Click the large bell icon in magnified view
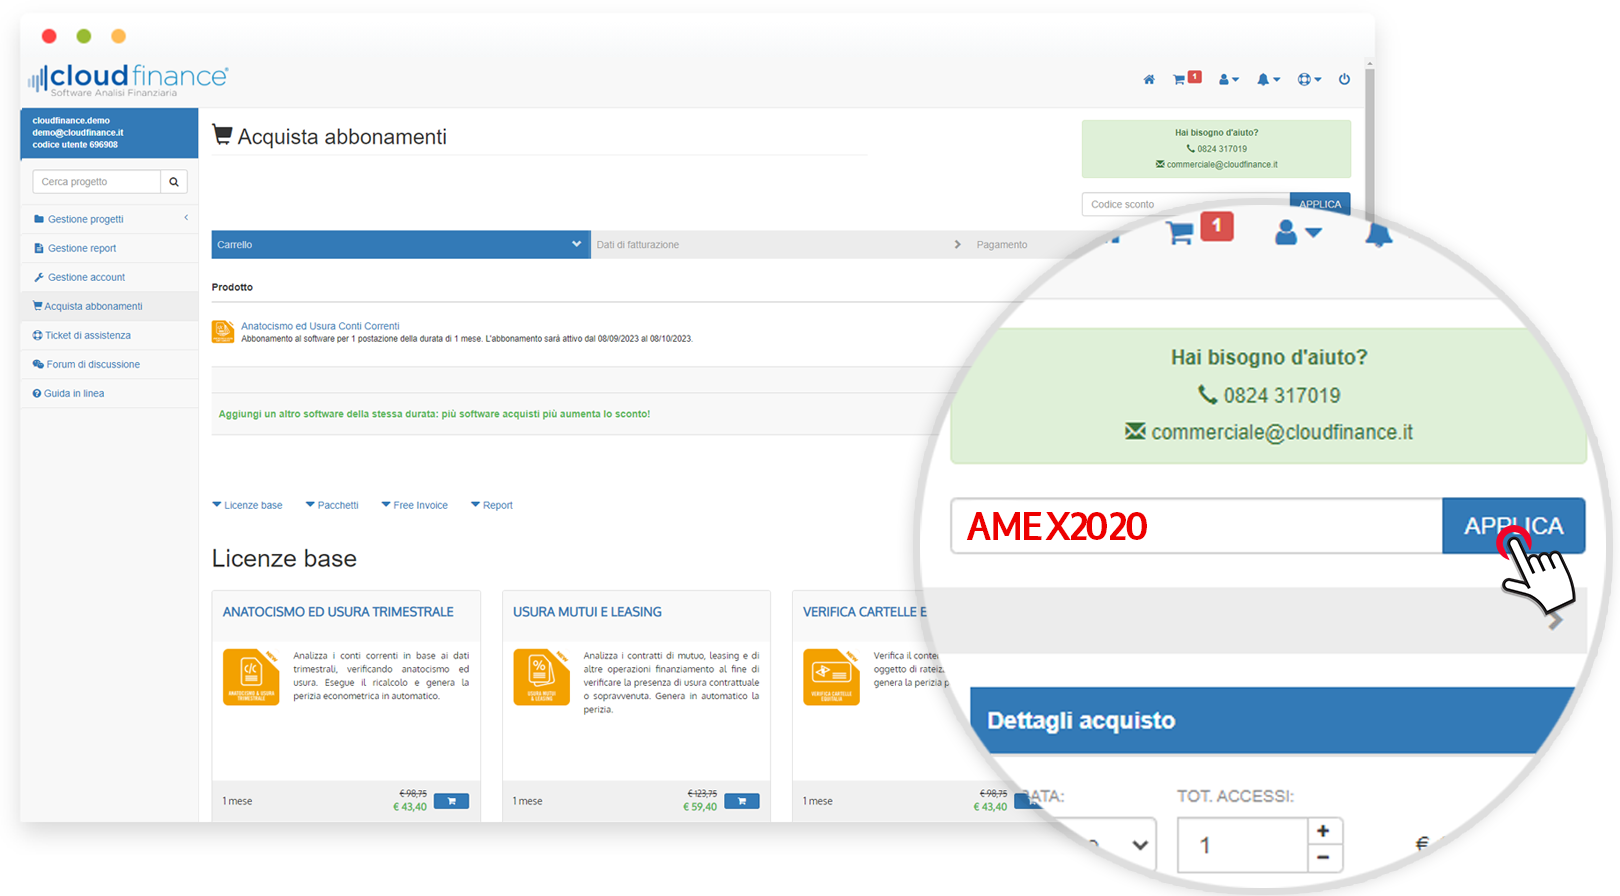1620x896 pixels. point(1378,234)
